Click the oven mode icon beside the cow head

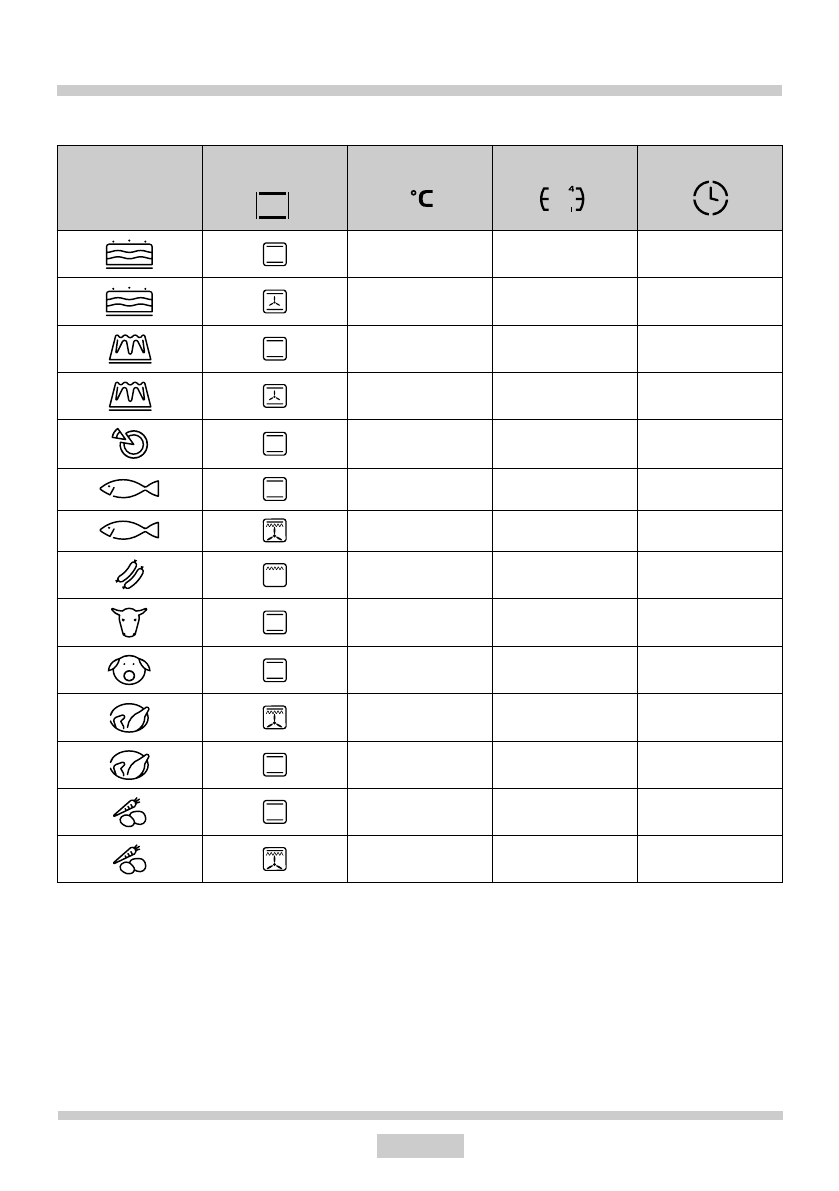point(274,622)
